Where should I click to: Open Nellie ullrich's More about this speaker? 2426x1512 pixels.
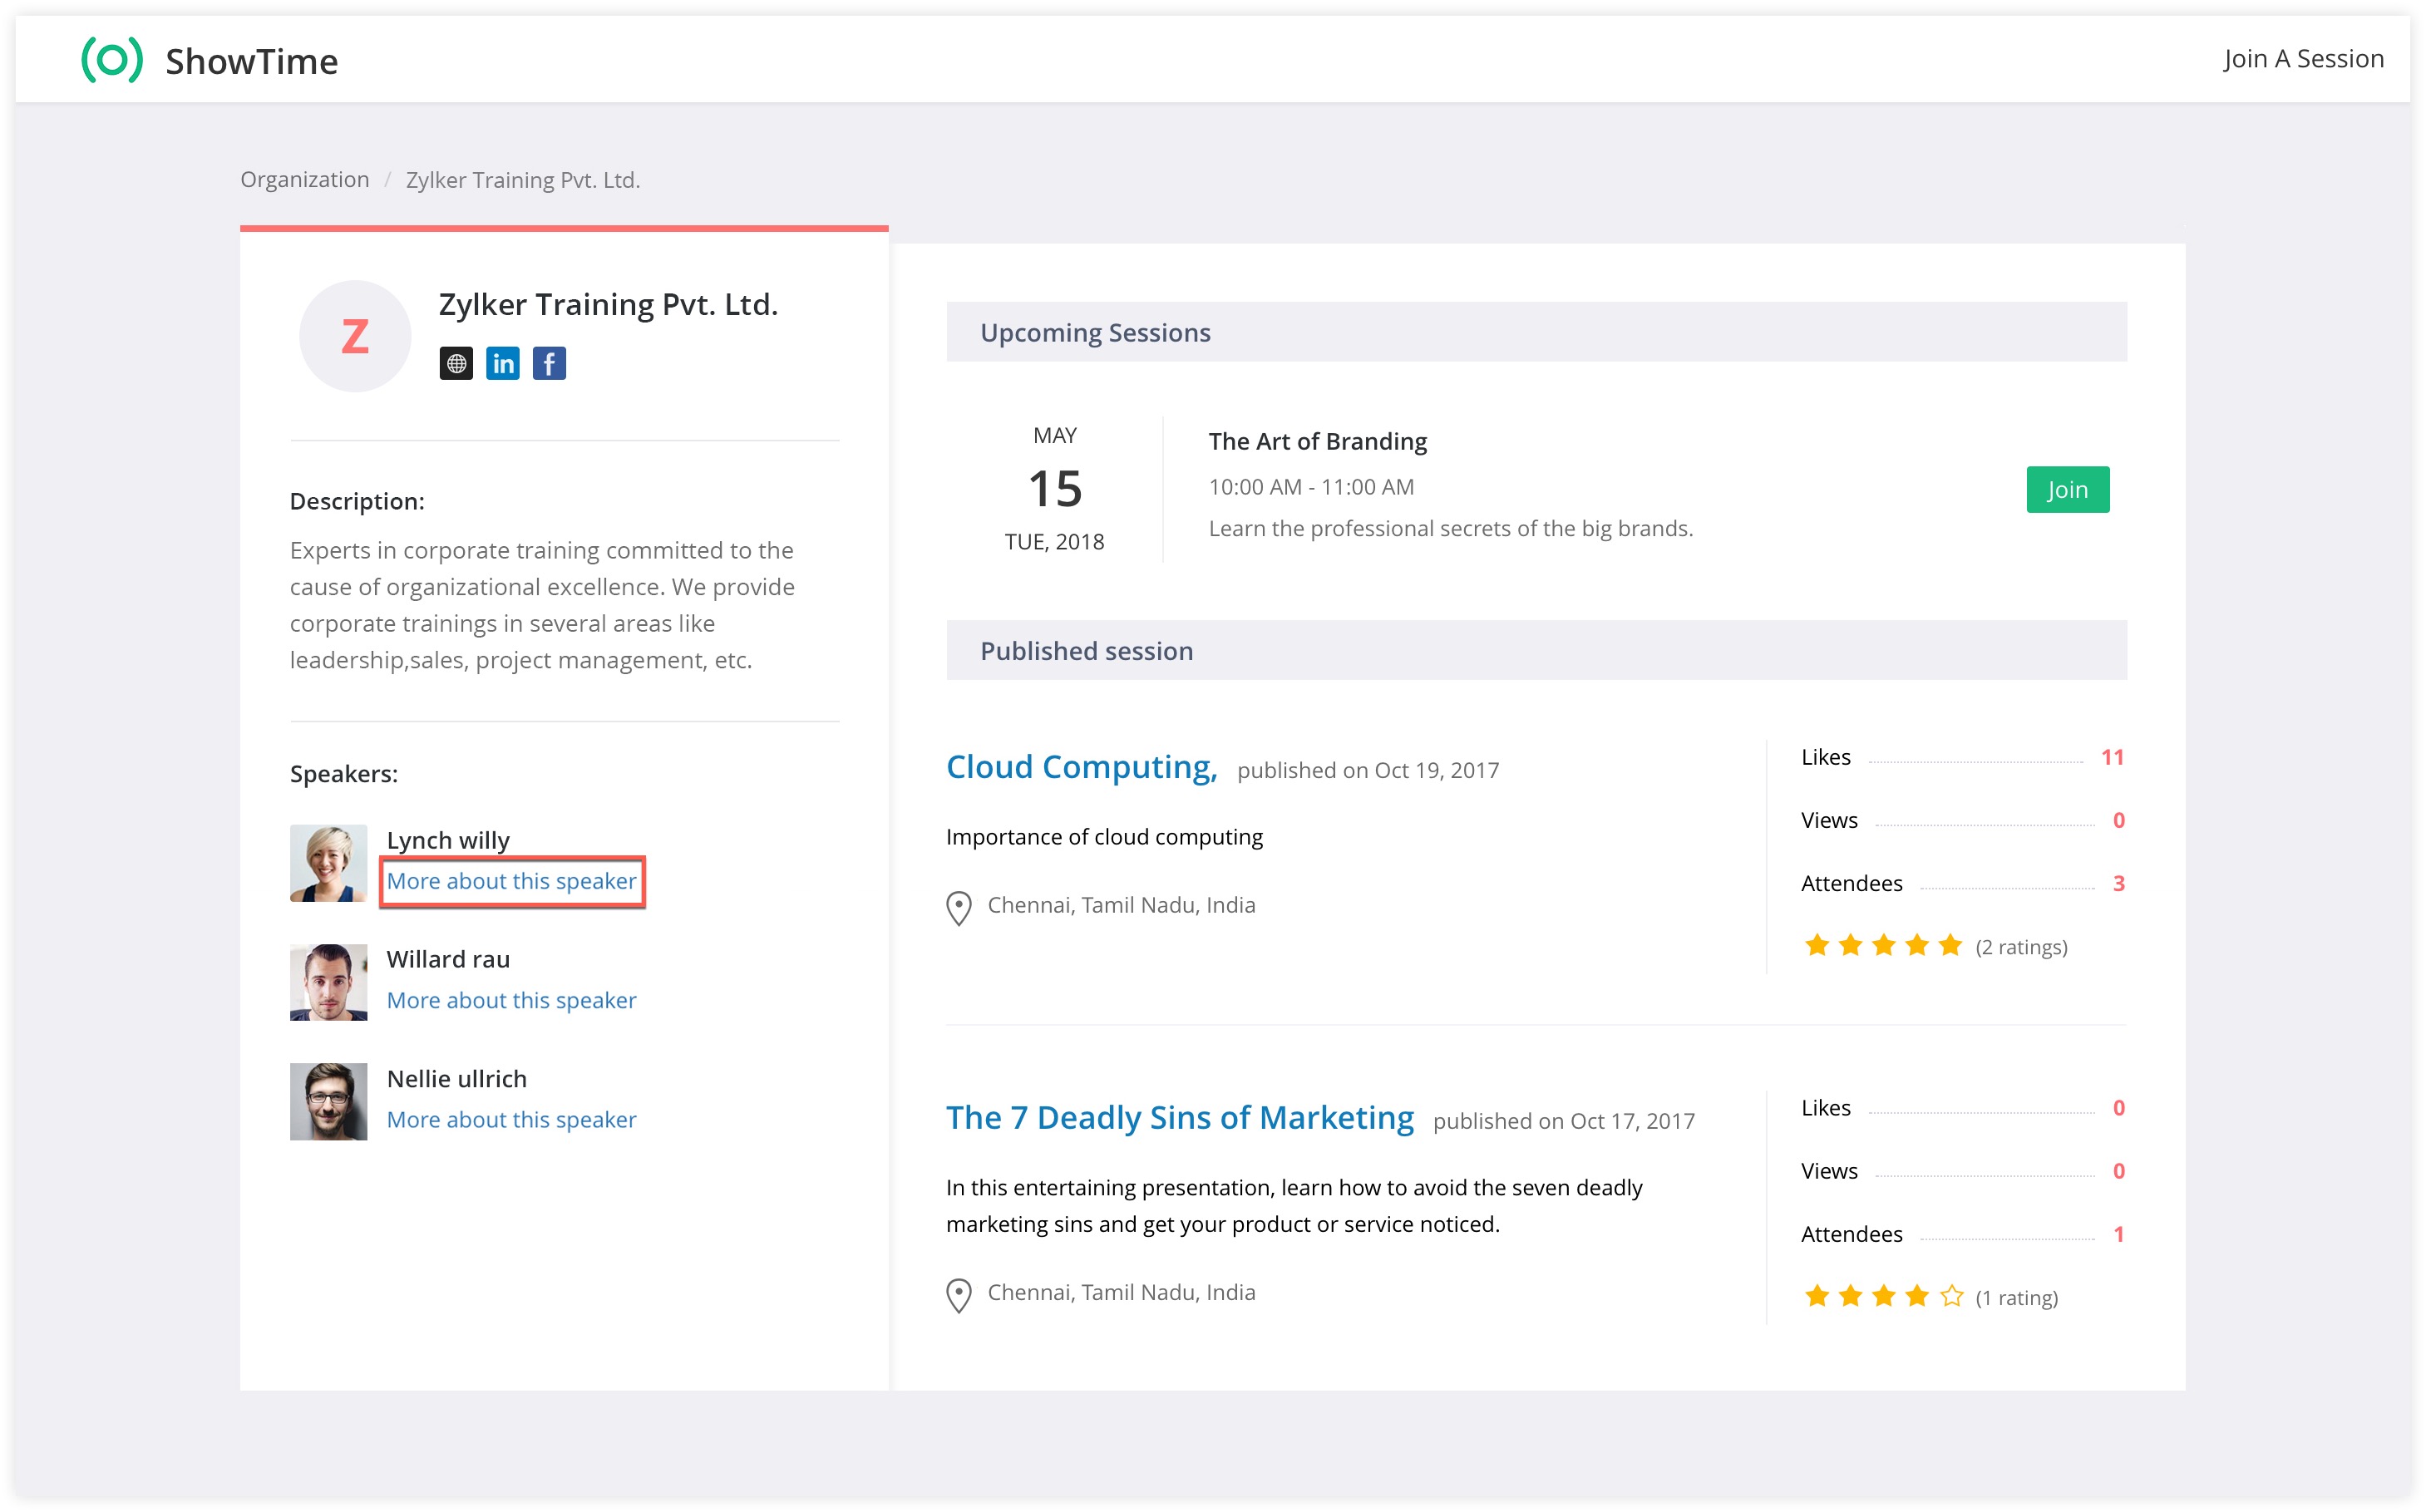(x=511, y=1119)
